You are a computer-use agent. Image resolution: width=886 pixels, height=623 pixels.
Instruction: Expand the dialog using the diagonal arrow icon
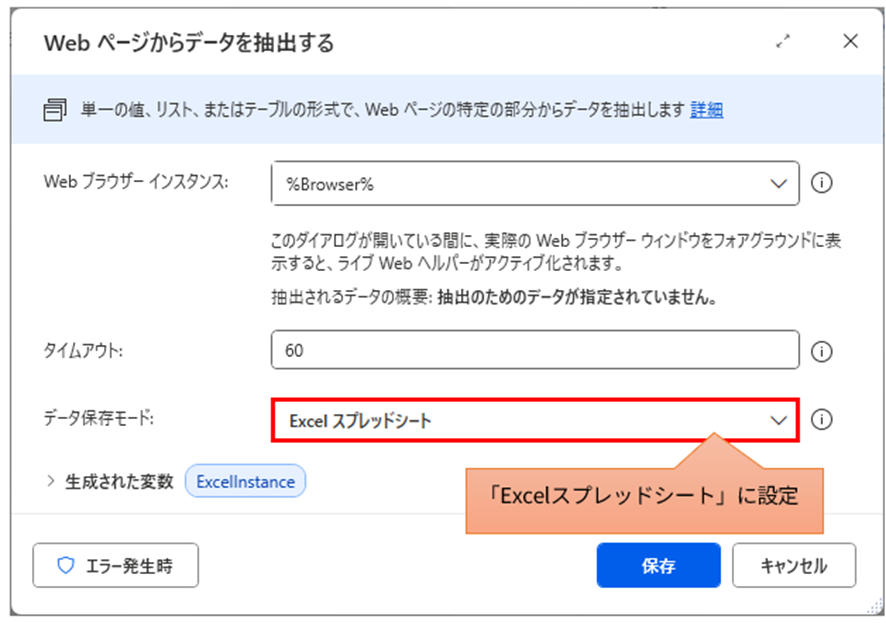pyautogui.click(x=783, y=41)
